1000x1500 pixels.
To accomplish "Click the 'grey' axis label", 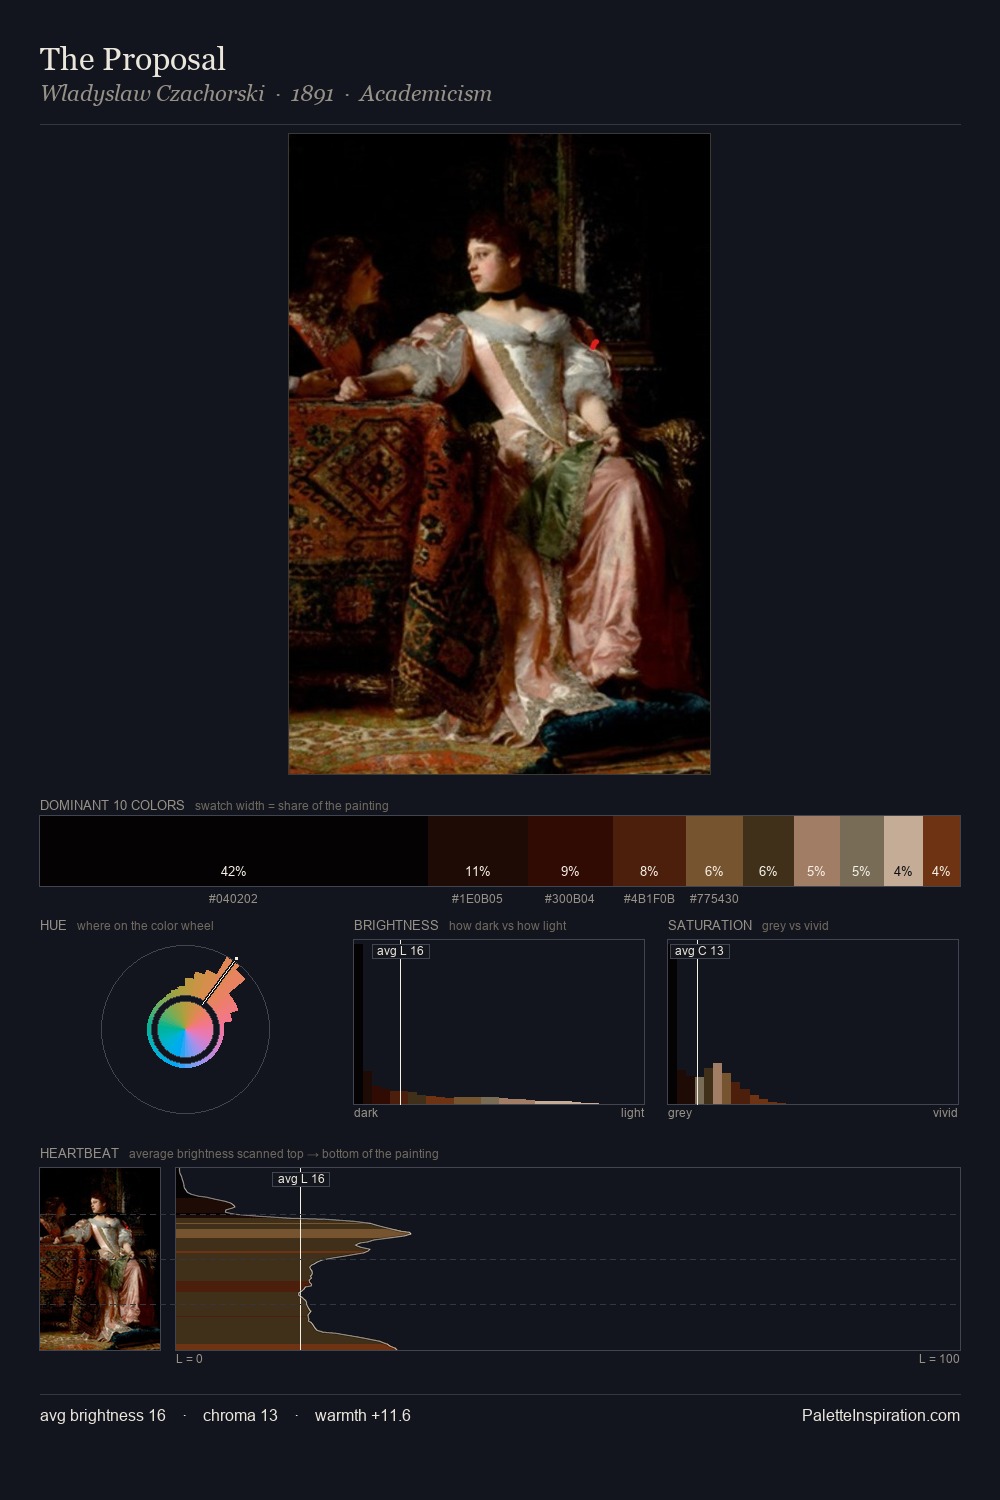I will [x=680, y=1113].
